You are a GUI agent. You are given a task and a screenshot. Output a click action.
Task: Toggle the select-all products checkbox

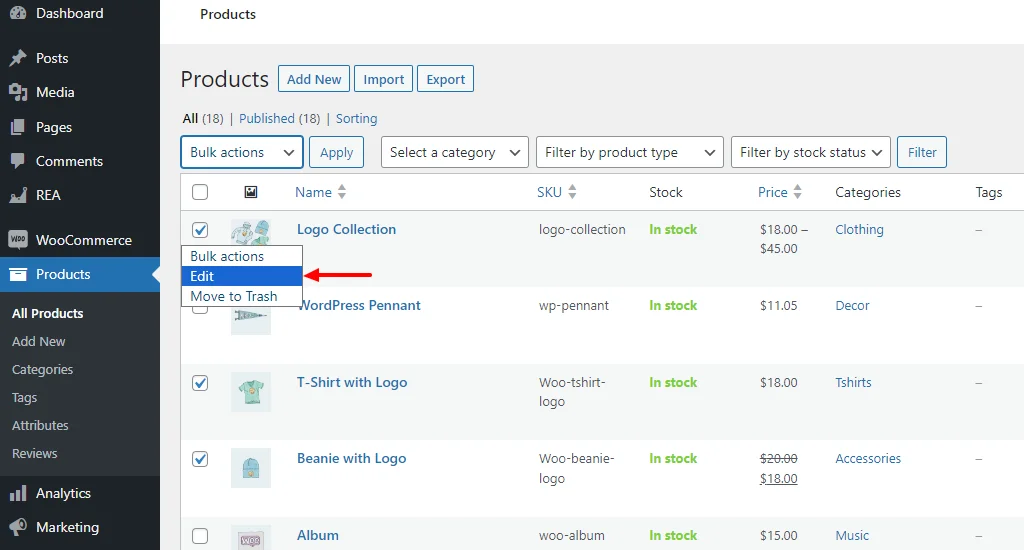(x=200, y=192)
